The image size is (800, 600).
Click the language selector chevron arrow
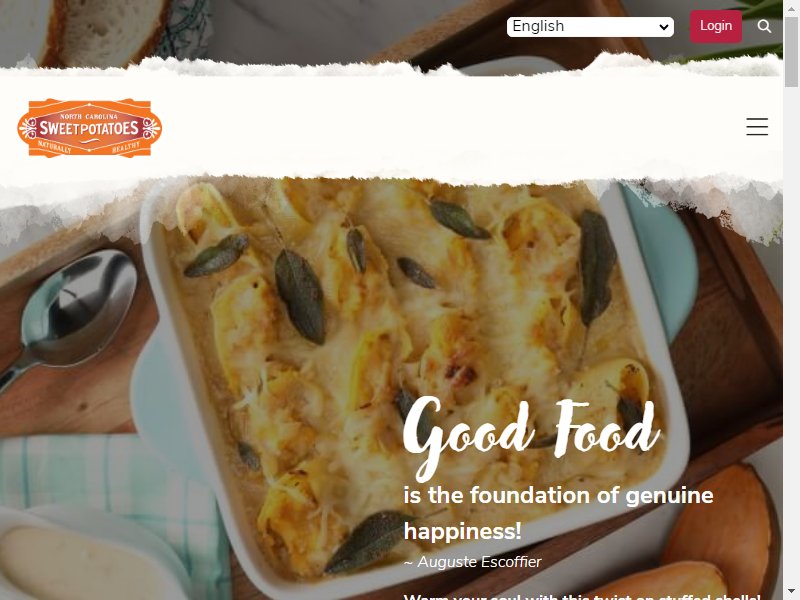coord(663,27)
